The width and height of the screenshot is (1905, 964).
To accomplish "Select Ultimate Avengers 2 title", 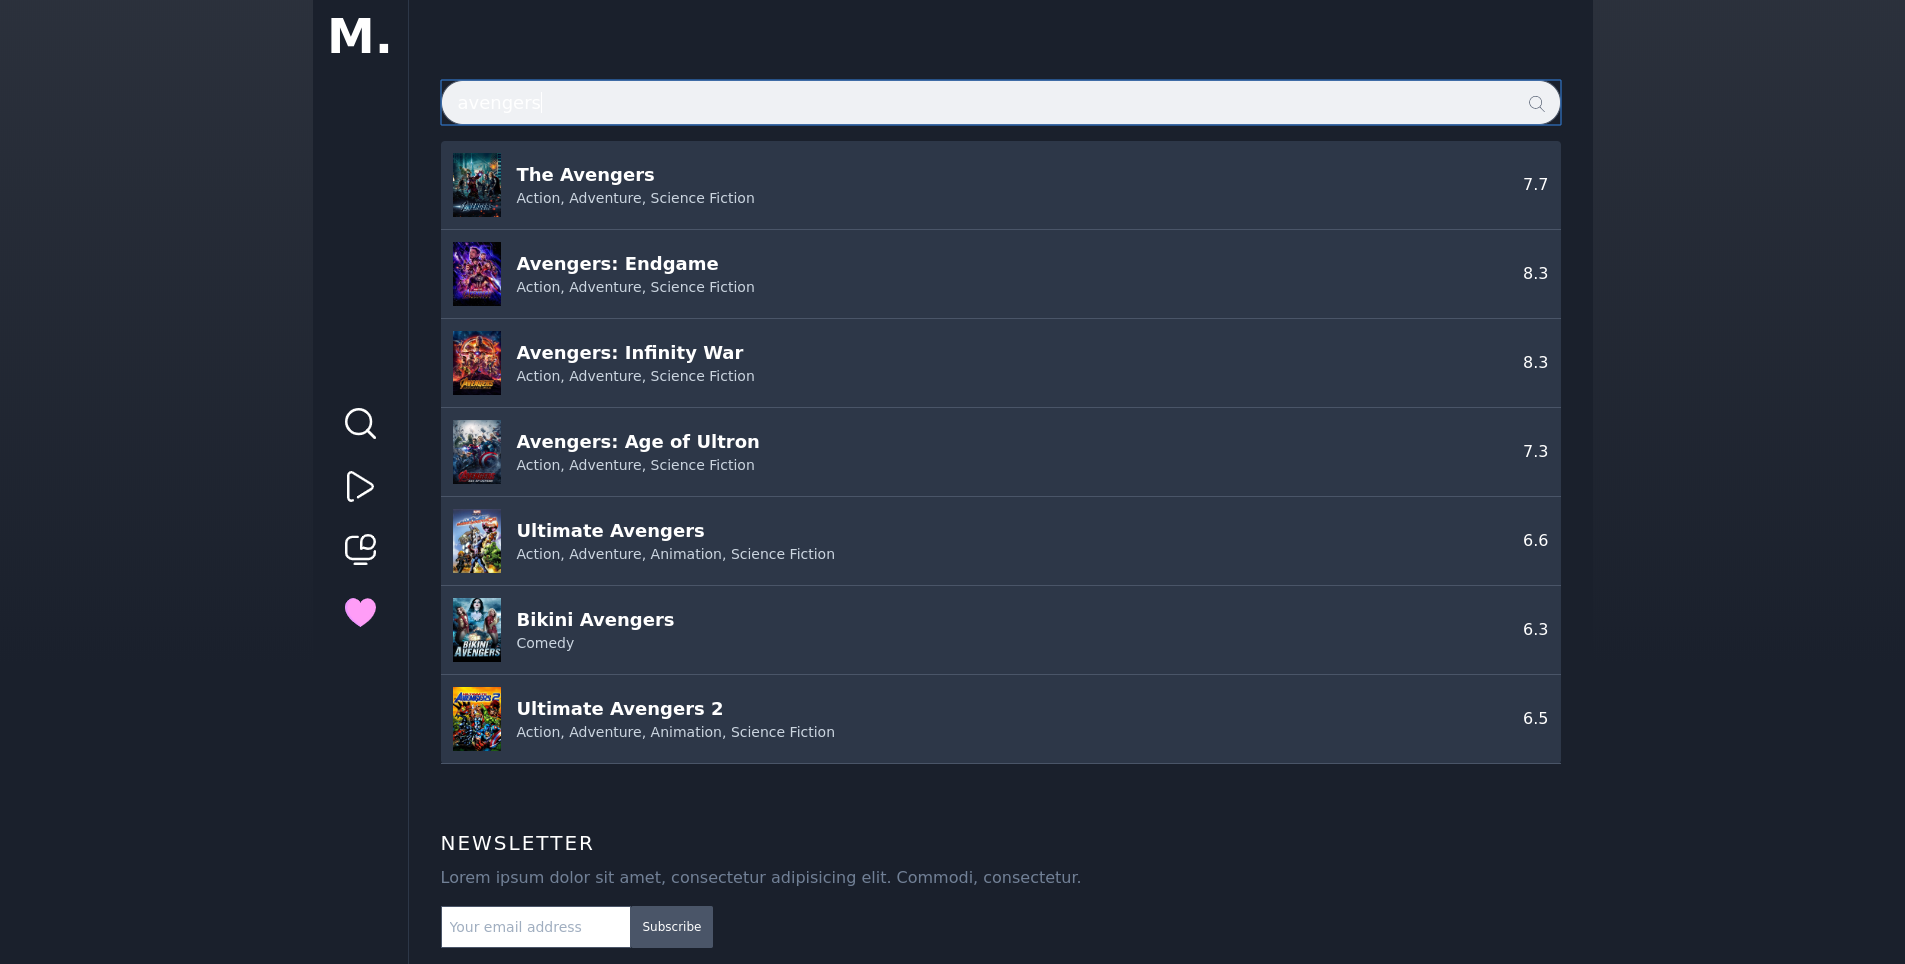I will (x=620, y=709).
